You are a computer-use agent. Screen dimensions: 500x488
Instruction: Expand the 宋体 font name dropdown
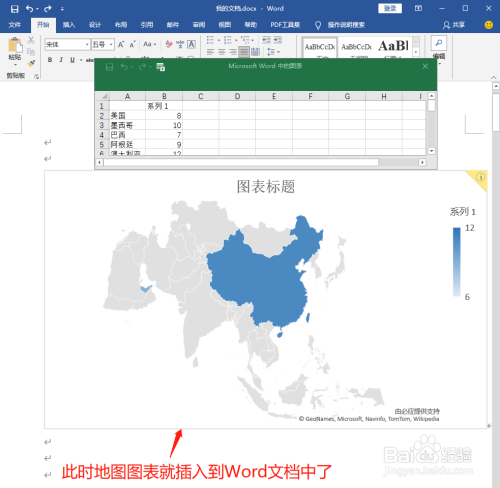pyautogui.click(x=87, y=44)
